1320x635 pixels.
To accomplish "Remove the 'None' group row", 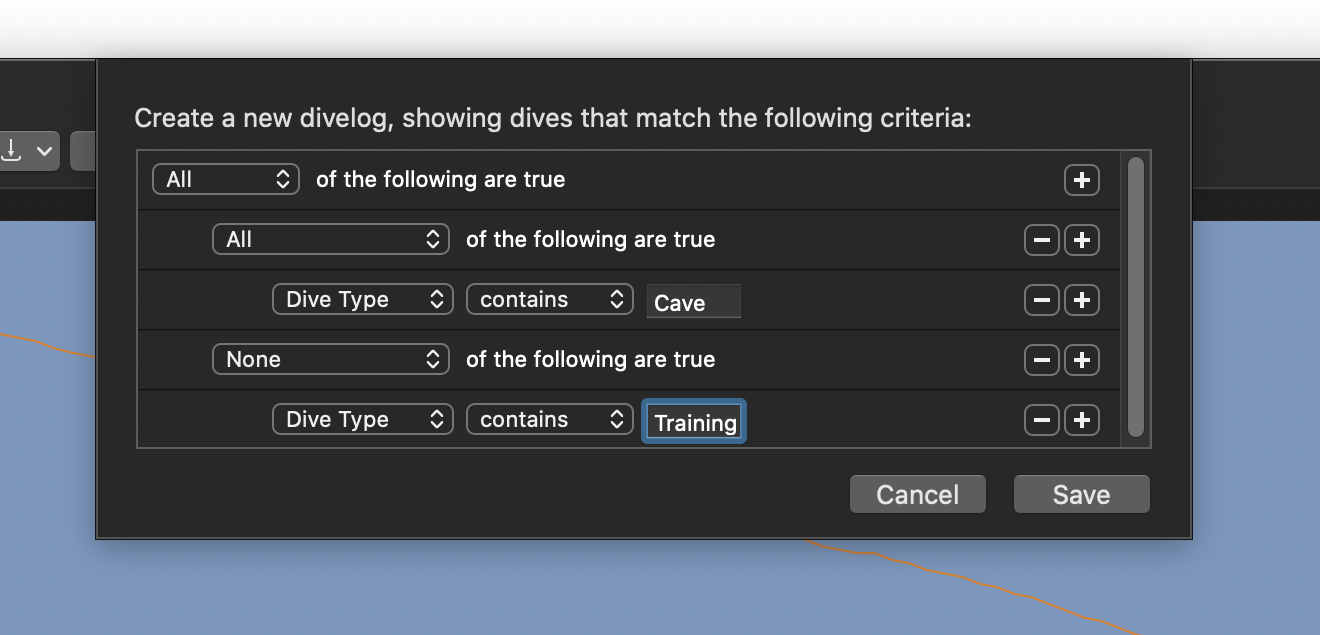I will pyautogui.click(x=1041, y=360).
